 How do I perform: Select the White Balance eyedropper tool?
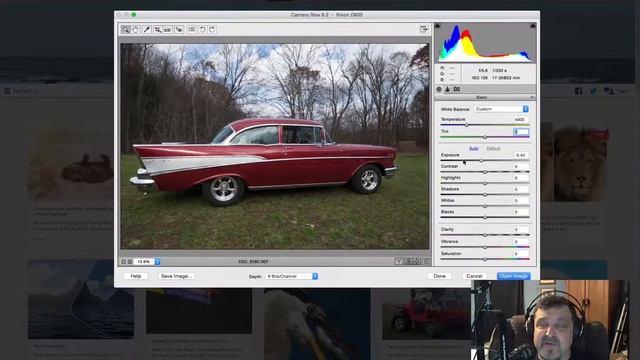coord(147,29)
